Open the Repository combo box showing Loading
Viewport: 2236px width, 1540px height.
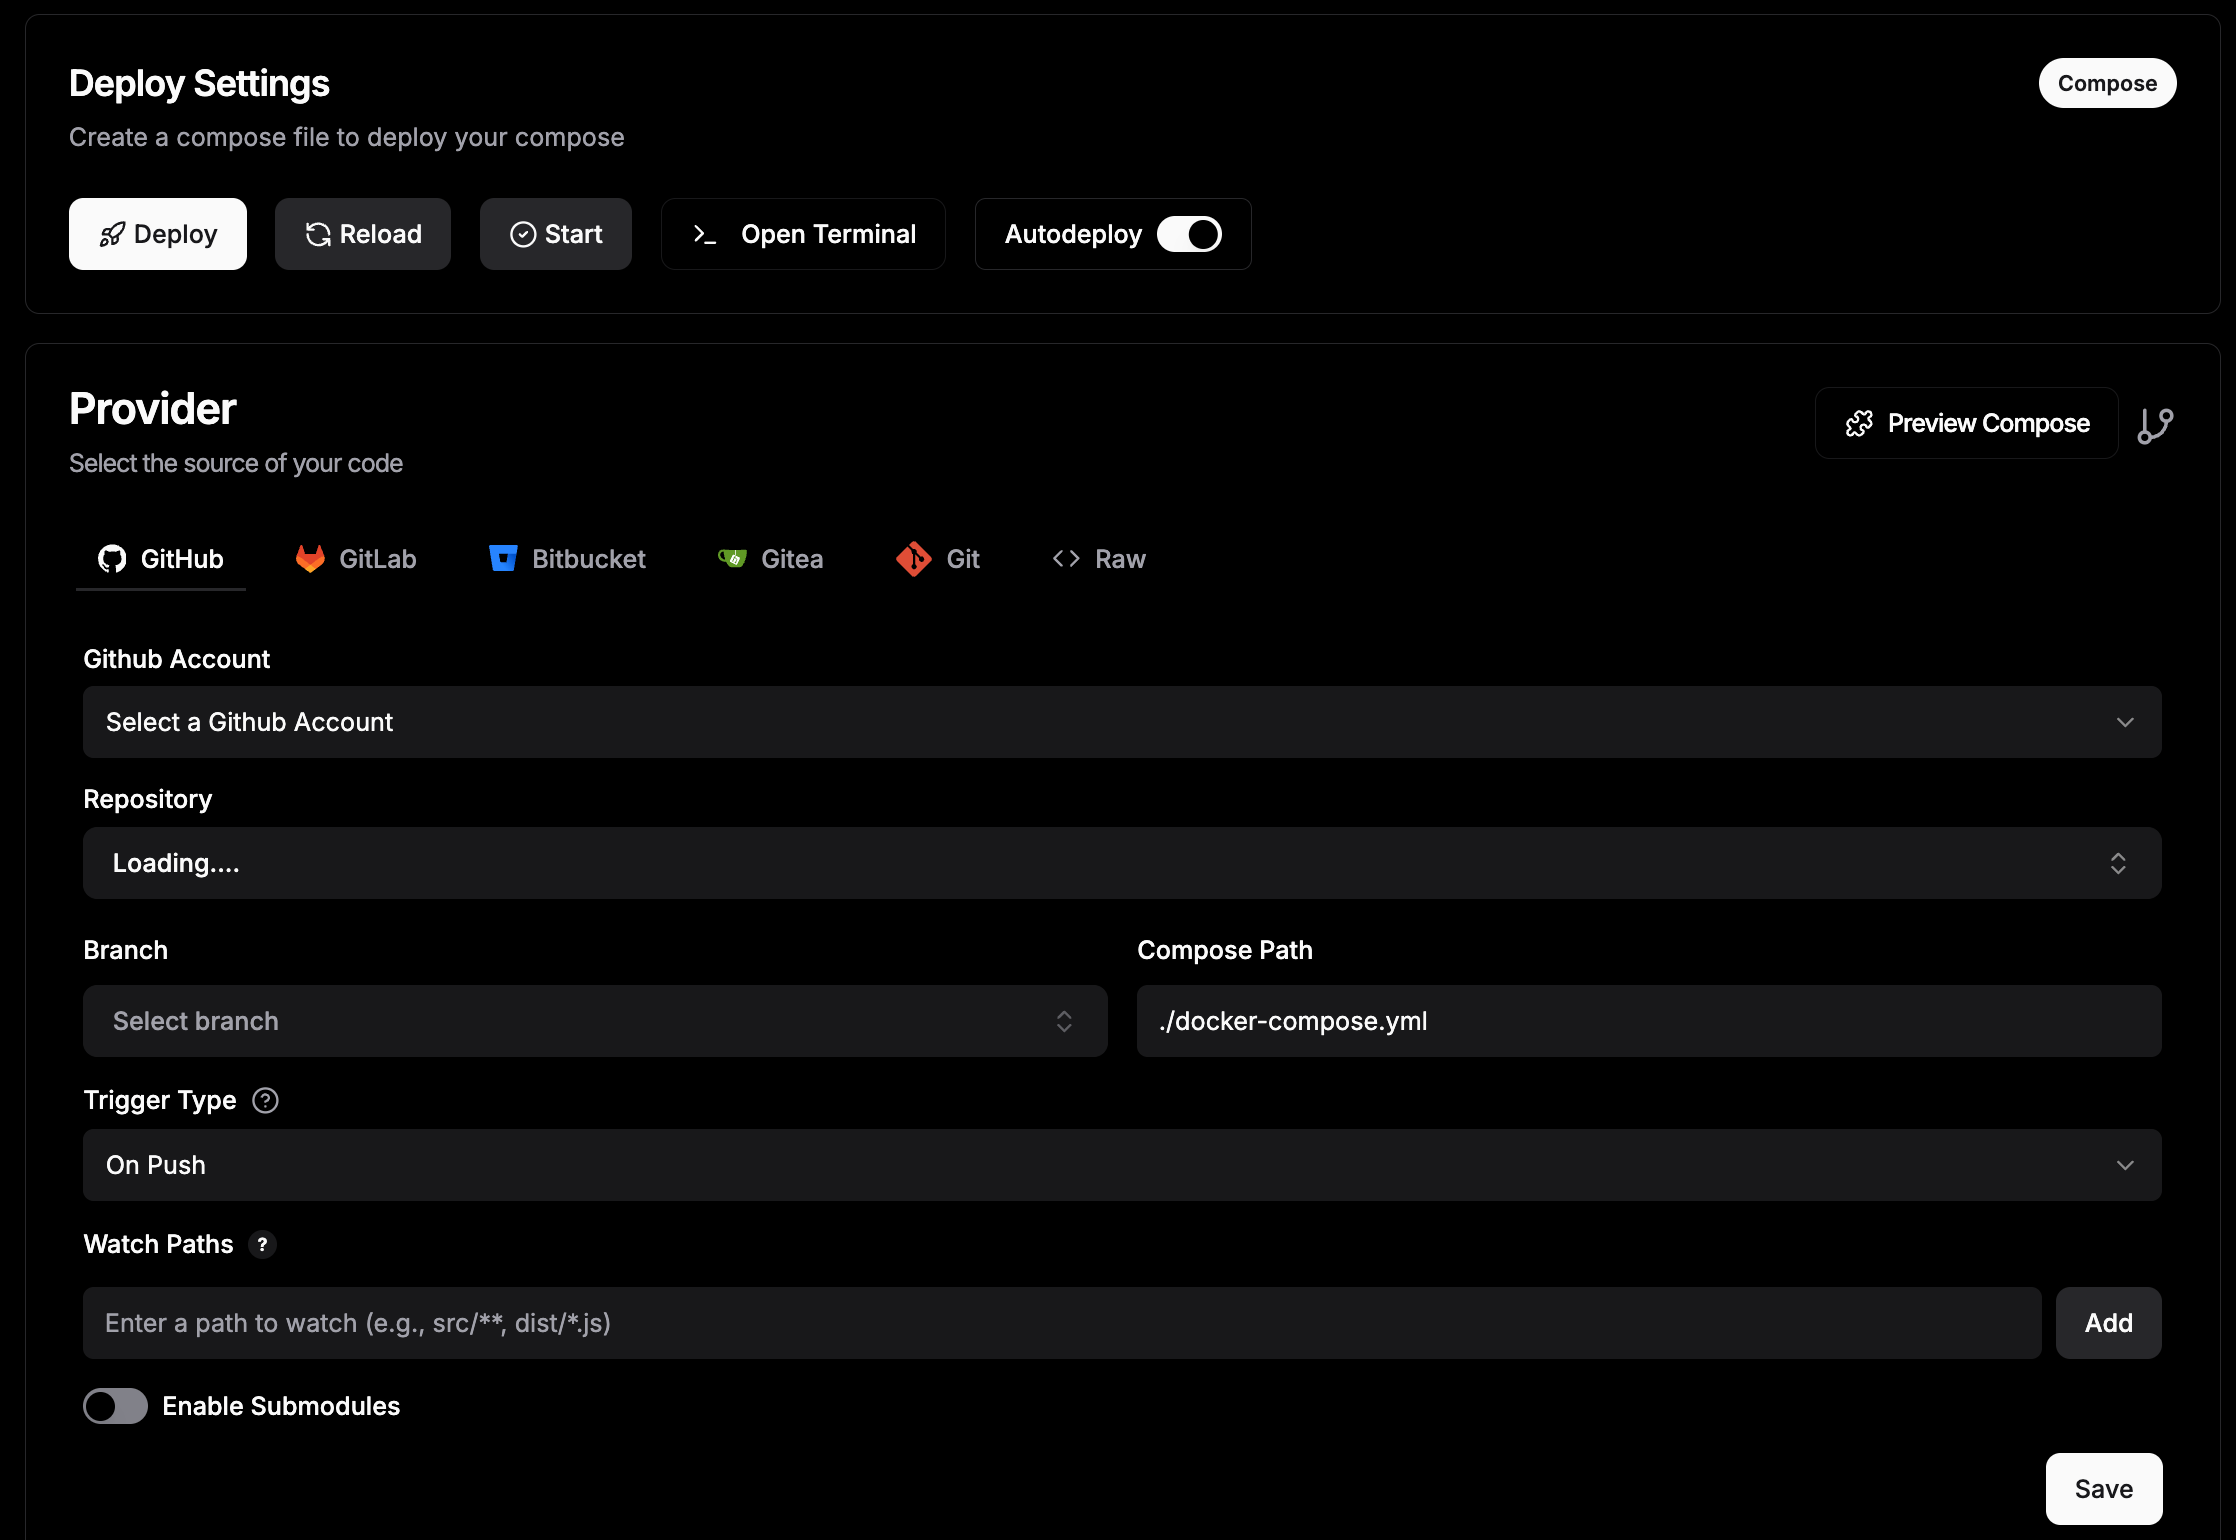coord(1122,863)
